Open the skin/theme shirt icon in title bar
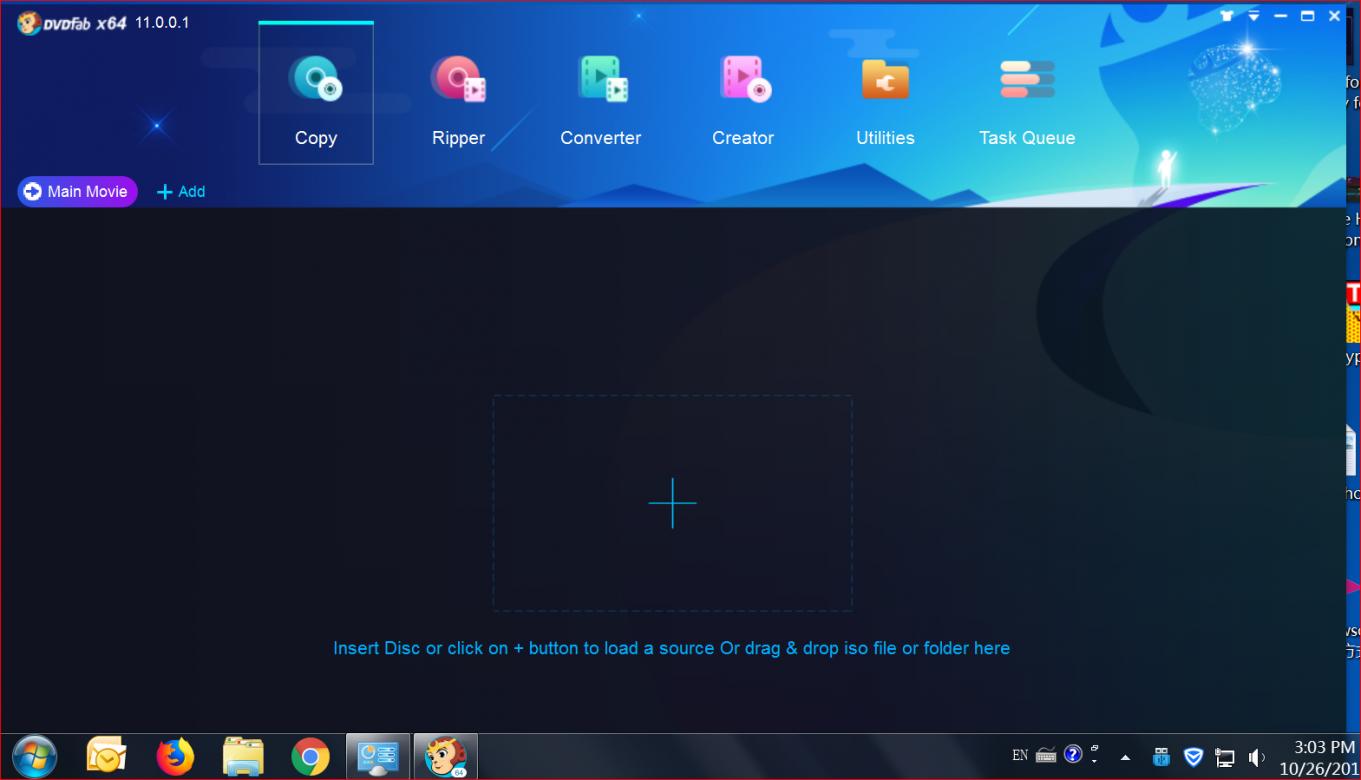This screenshot has width=1361, height=780. 1227,16
